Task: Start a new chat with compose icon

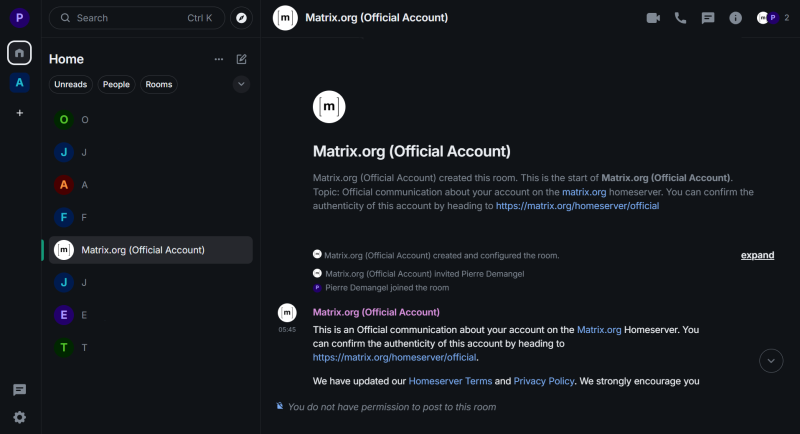Action: (241, 59)
